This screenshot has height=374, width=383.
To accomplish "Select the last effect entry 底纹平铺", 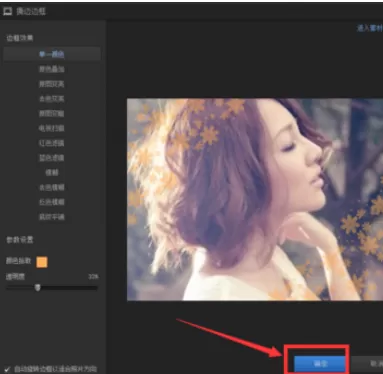I will [52, 217].
